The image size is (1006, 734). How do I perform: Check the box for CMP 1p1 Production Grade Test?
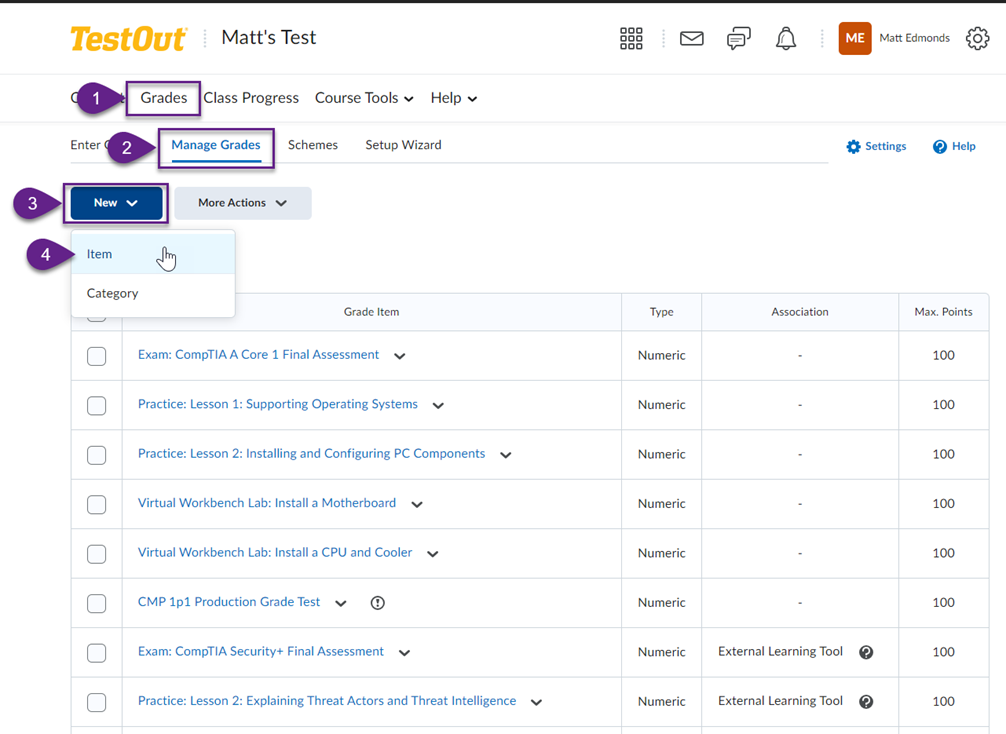[x=96, y=603]
